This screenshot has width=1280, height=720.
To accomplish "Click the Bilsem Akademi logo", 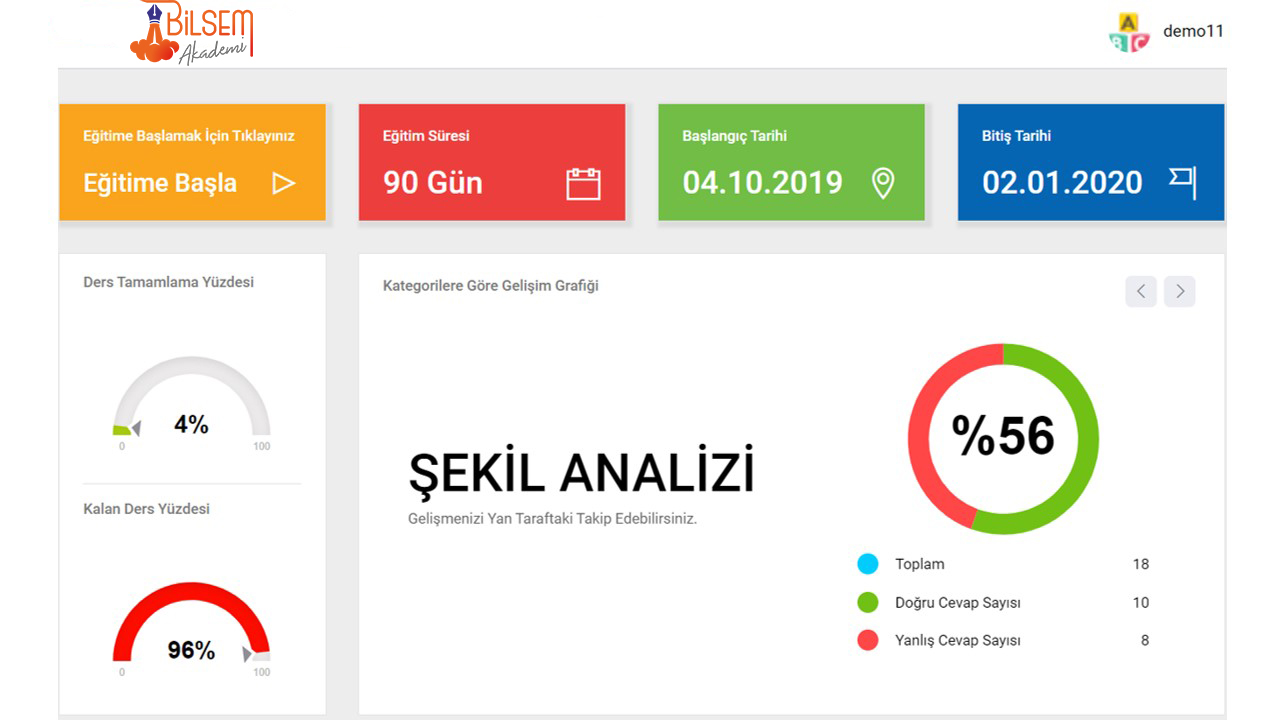I will [195, 33].
